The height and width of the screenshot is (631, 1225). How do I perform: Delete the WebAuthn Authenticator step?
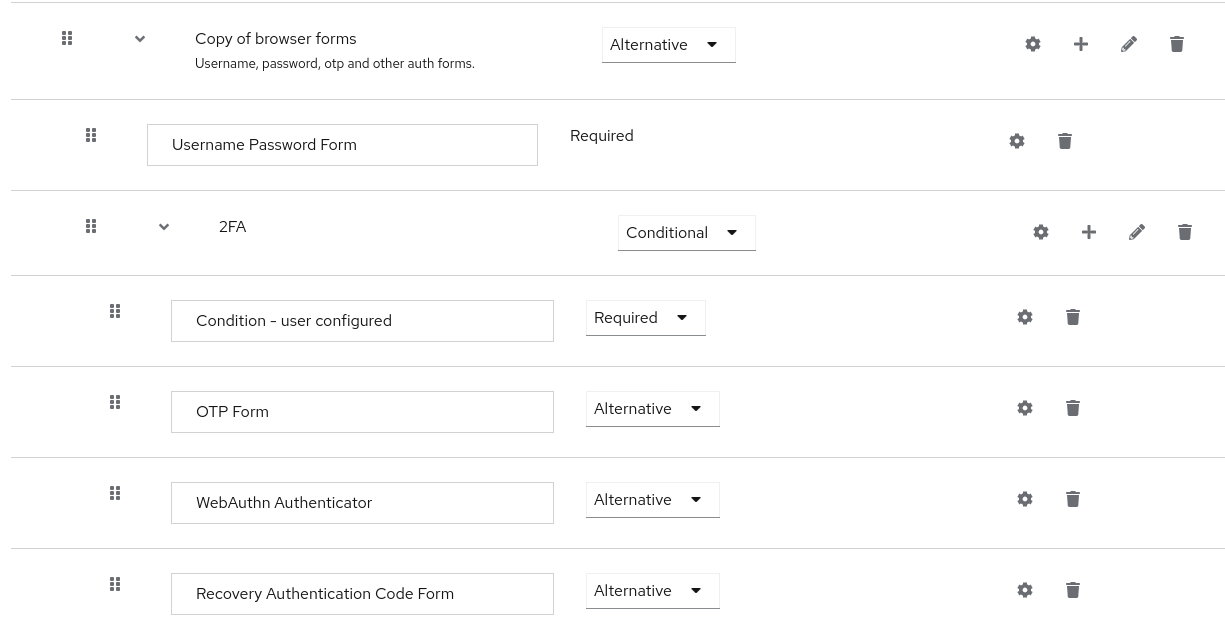[1073, 499]
